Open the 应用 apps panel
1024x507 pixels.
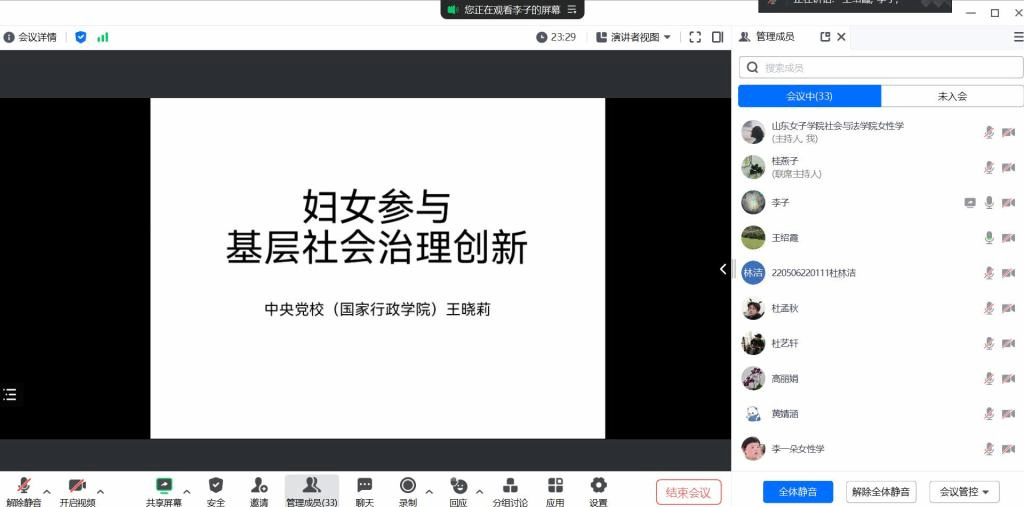555,490
